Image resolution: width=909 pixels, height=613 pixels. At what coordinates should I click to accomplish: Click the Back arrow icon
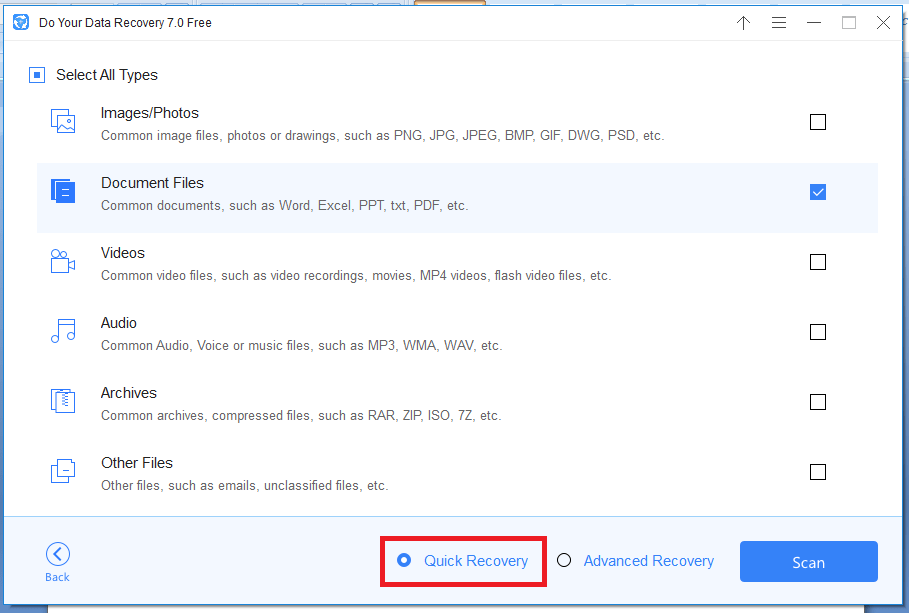58,554
